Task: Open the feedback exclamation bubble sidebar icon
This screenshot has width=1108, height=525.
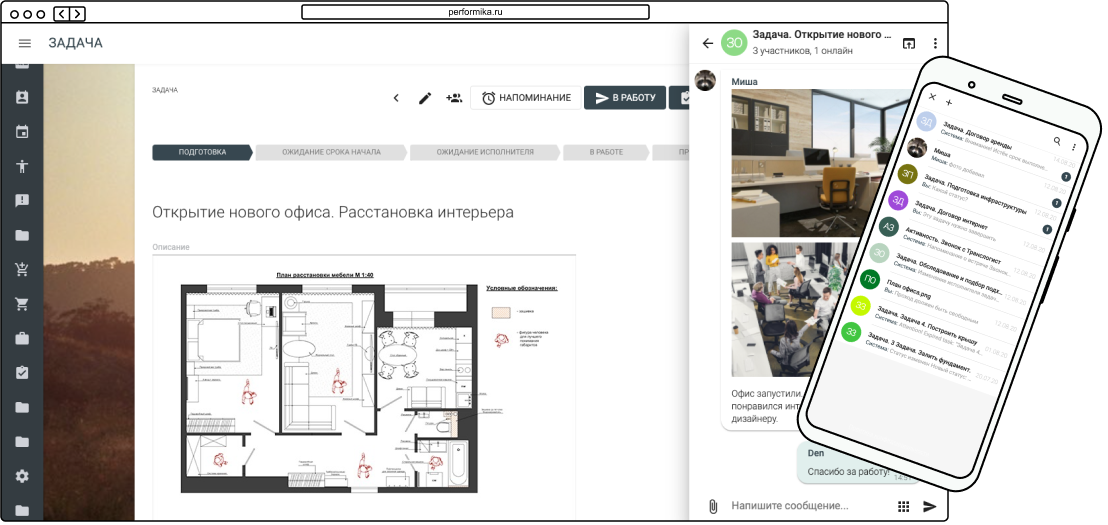Action: click(x=22, y=201)
